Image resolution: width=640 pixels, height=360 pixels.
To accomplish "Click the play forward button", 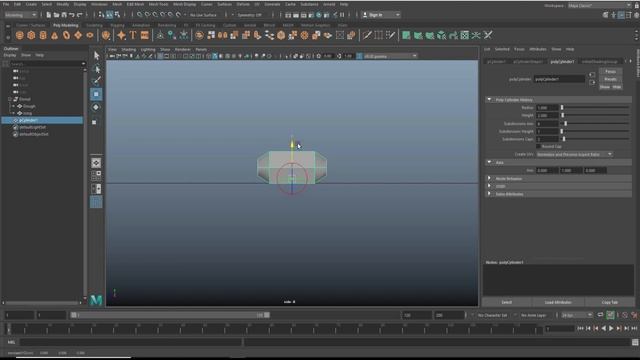I will pos(611,329).
